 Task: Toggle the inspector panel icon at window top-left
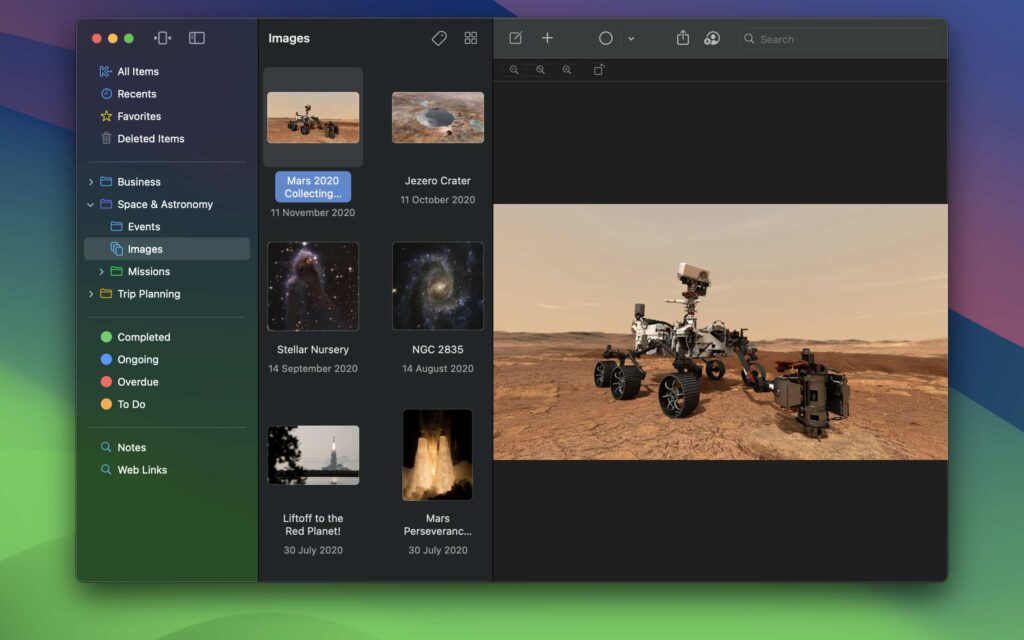click(x=162, y=36)
